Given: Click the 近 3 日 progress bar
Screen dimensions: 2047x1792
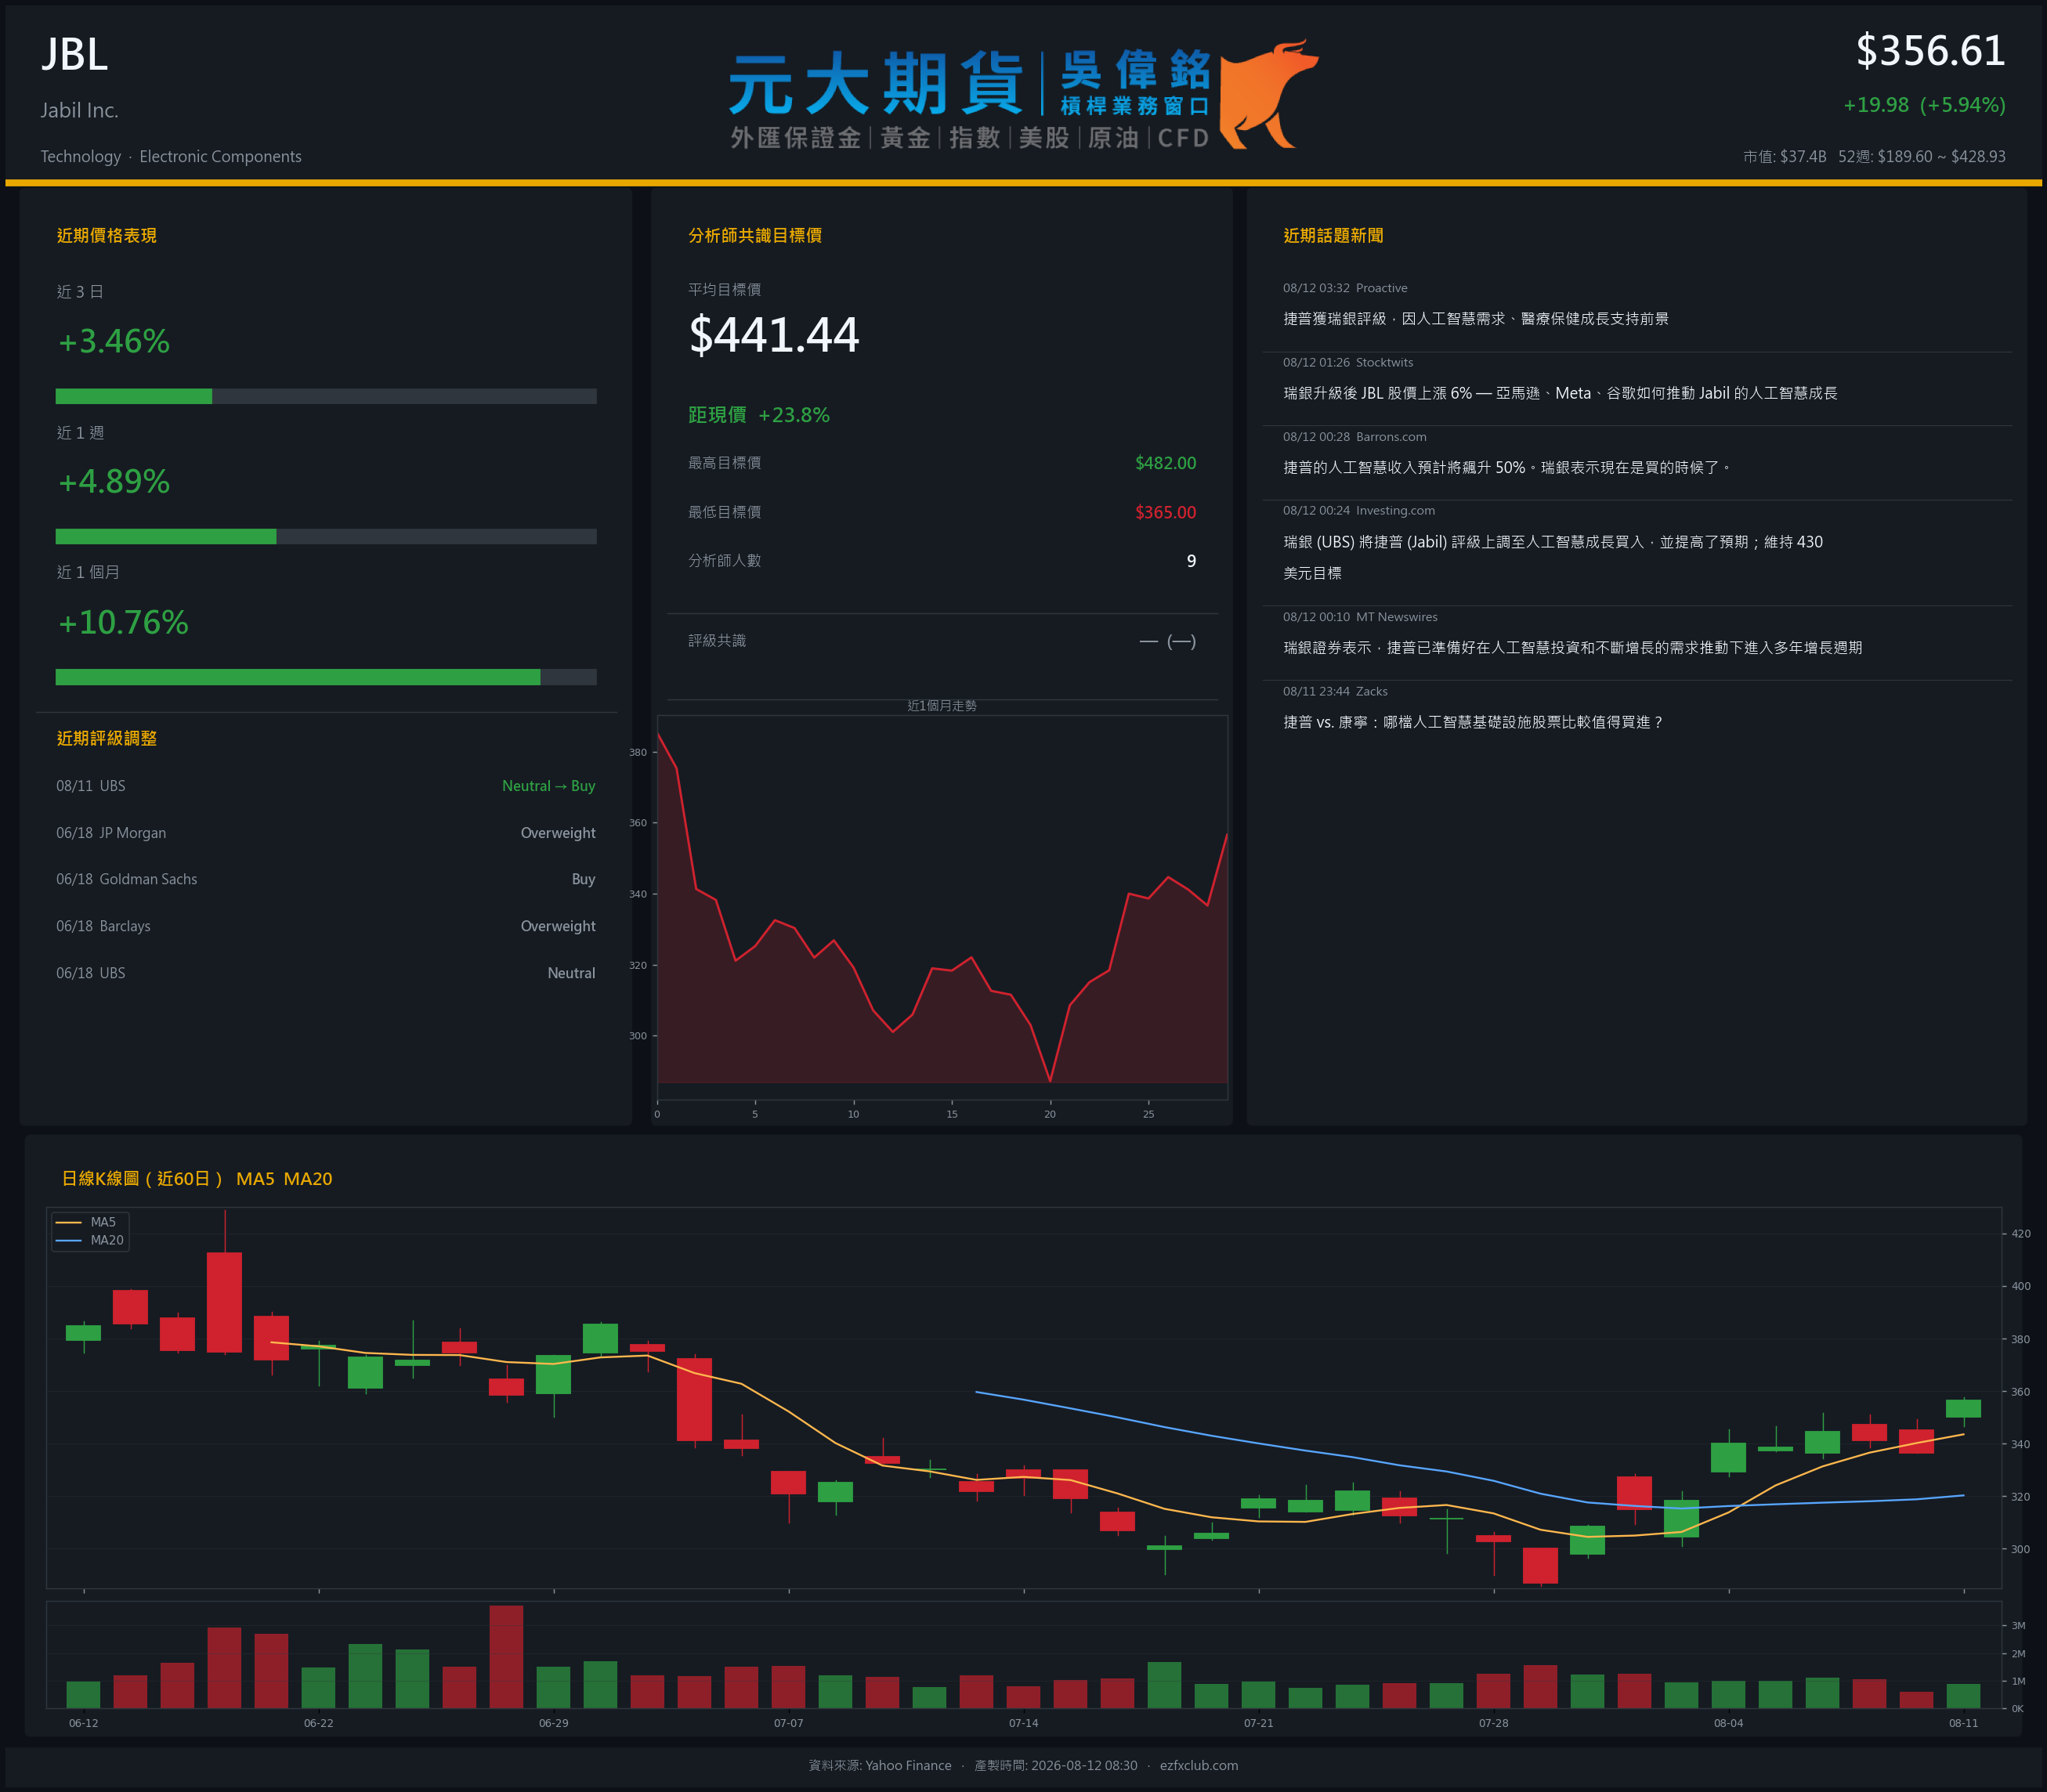Looking at the screenshot, I should [326, 396].
